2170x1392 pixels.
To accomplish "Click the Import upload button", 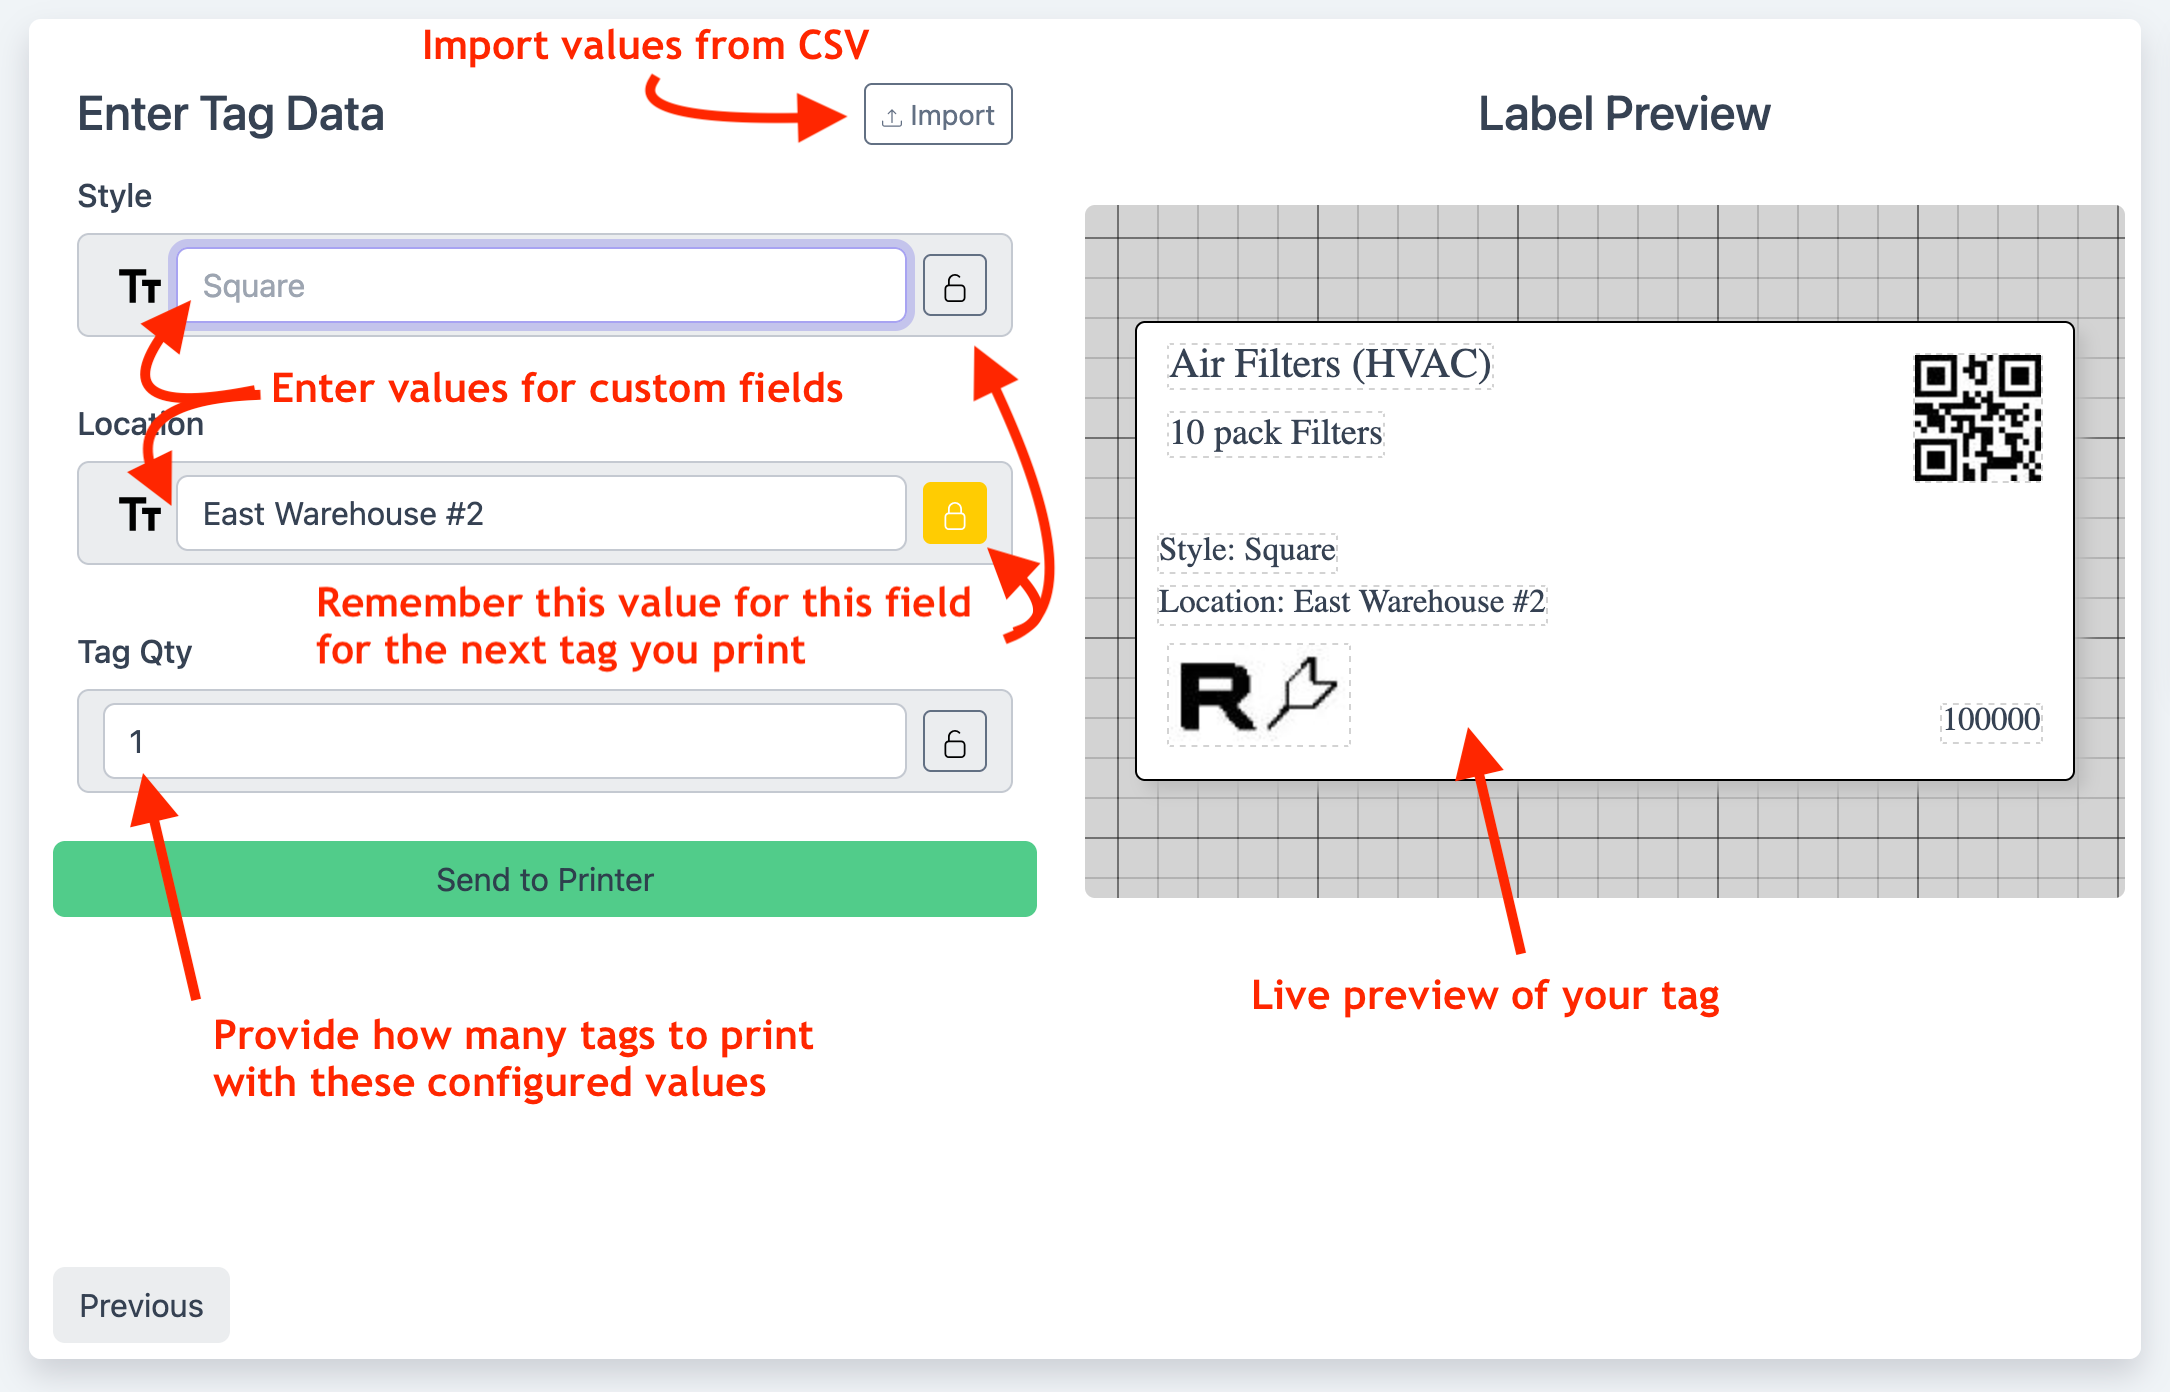I will click(x=938, y=115).
